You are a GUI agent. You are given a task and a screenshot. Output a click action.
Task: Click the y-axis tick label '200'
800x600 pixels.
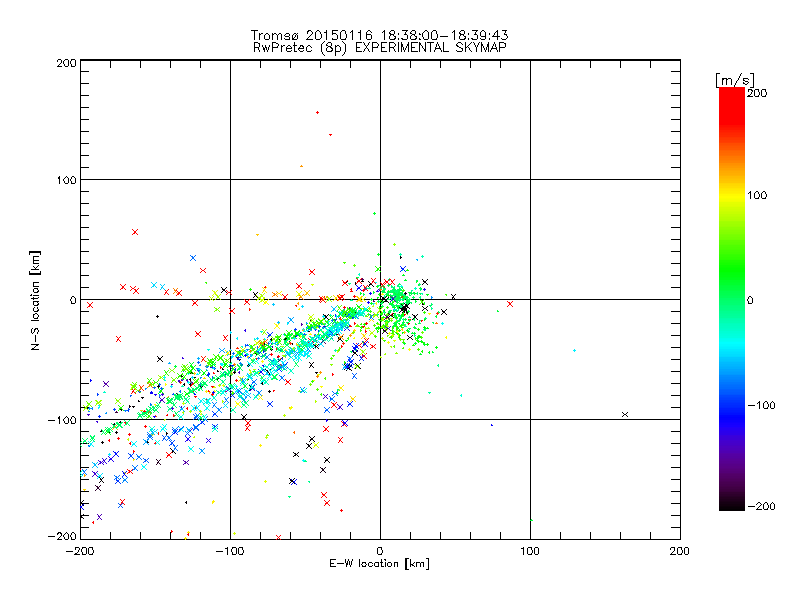(66, 63)
